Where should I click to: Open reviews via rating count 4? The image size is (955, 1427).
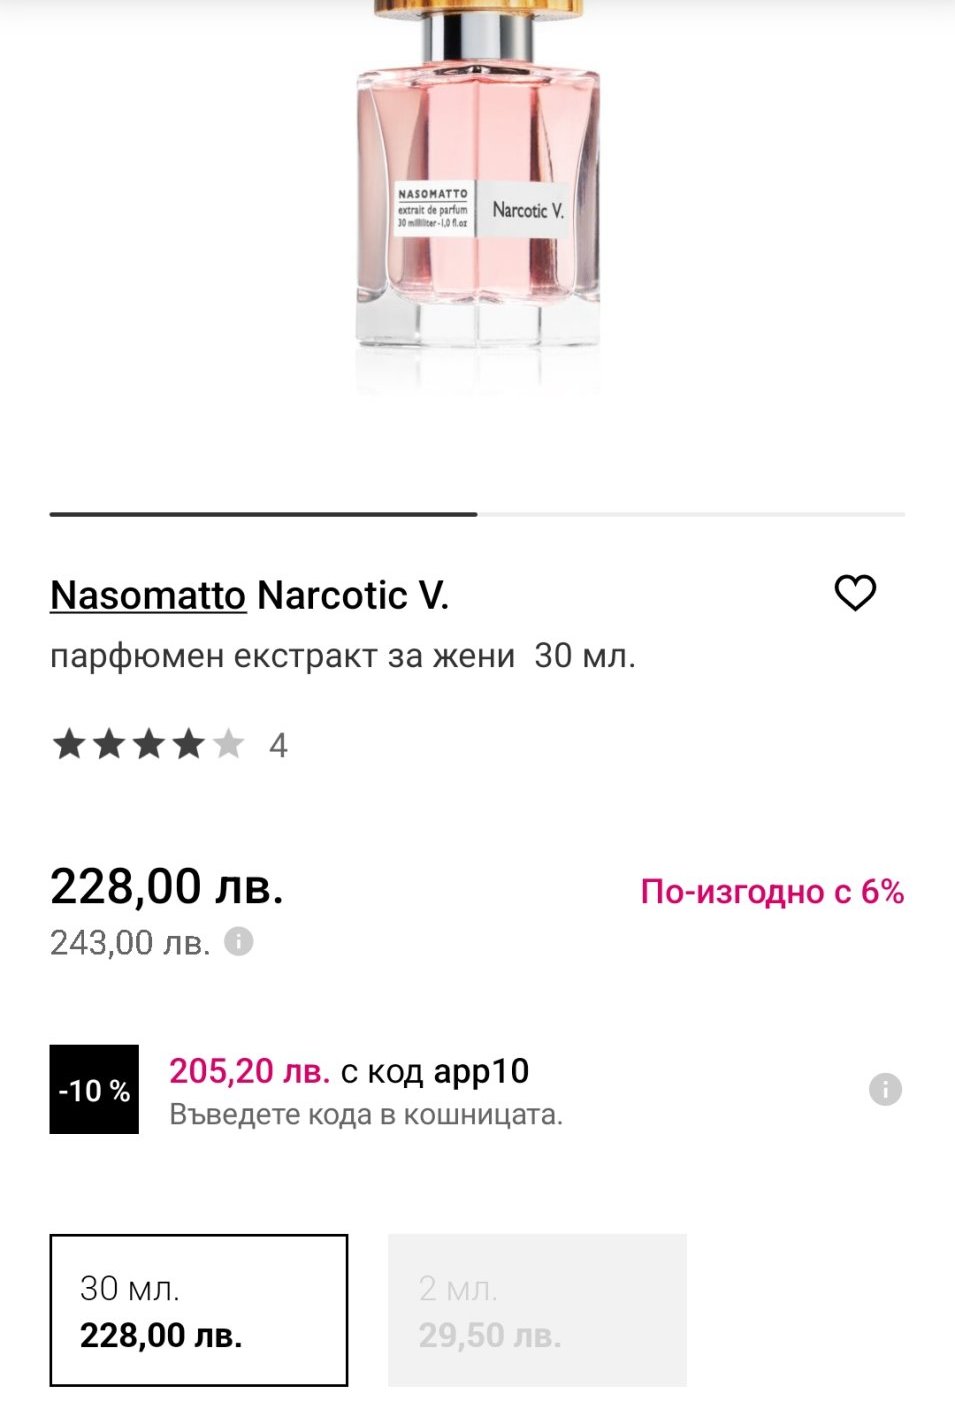pyautogui.click(x=278, y=745)
